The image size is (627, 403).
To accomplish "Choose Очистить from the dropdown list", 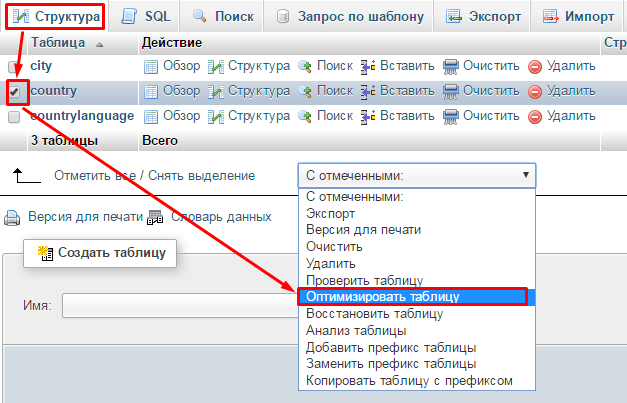I will (x=417, y=247).
